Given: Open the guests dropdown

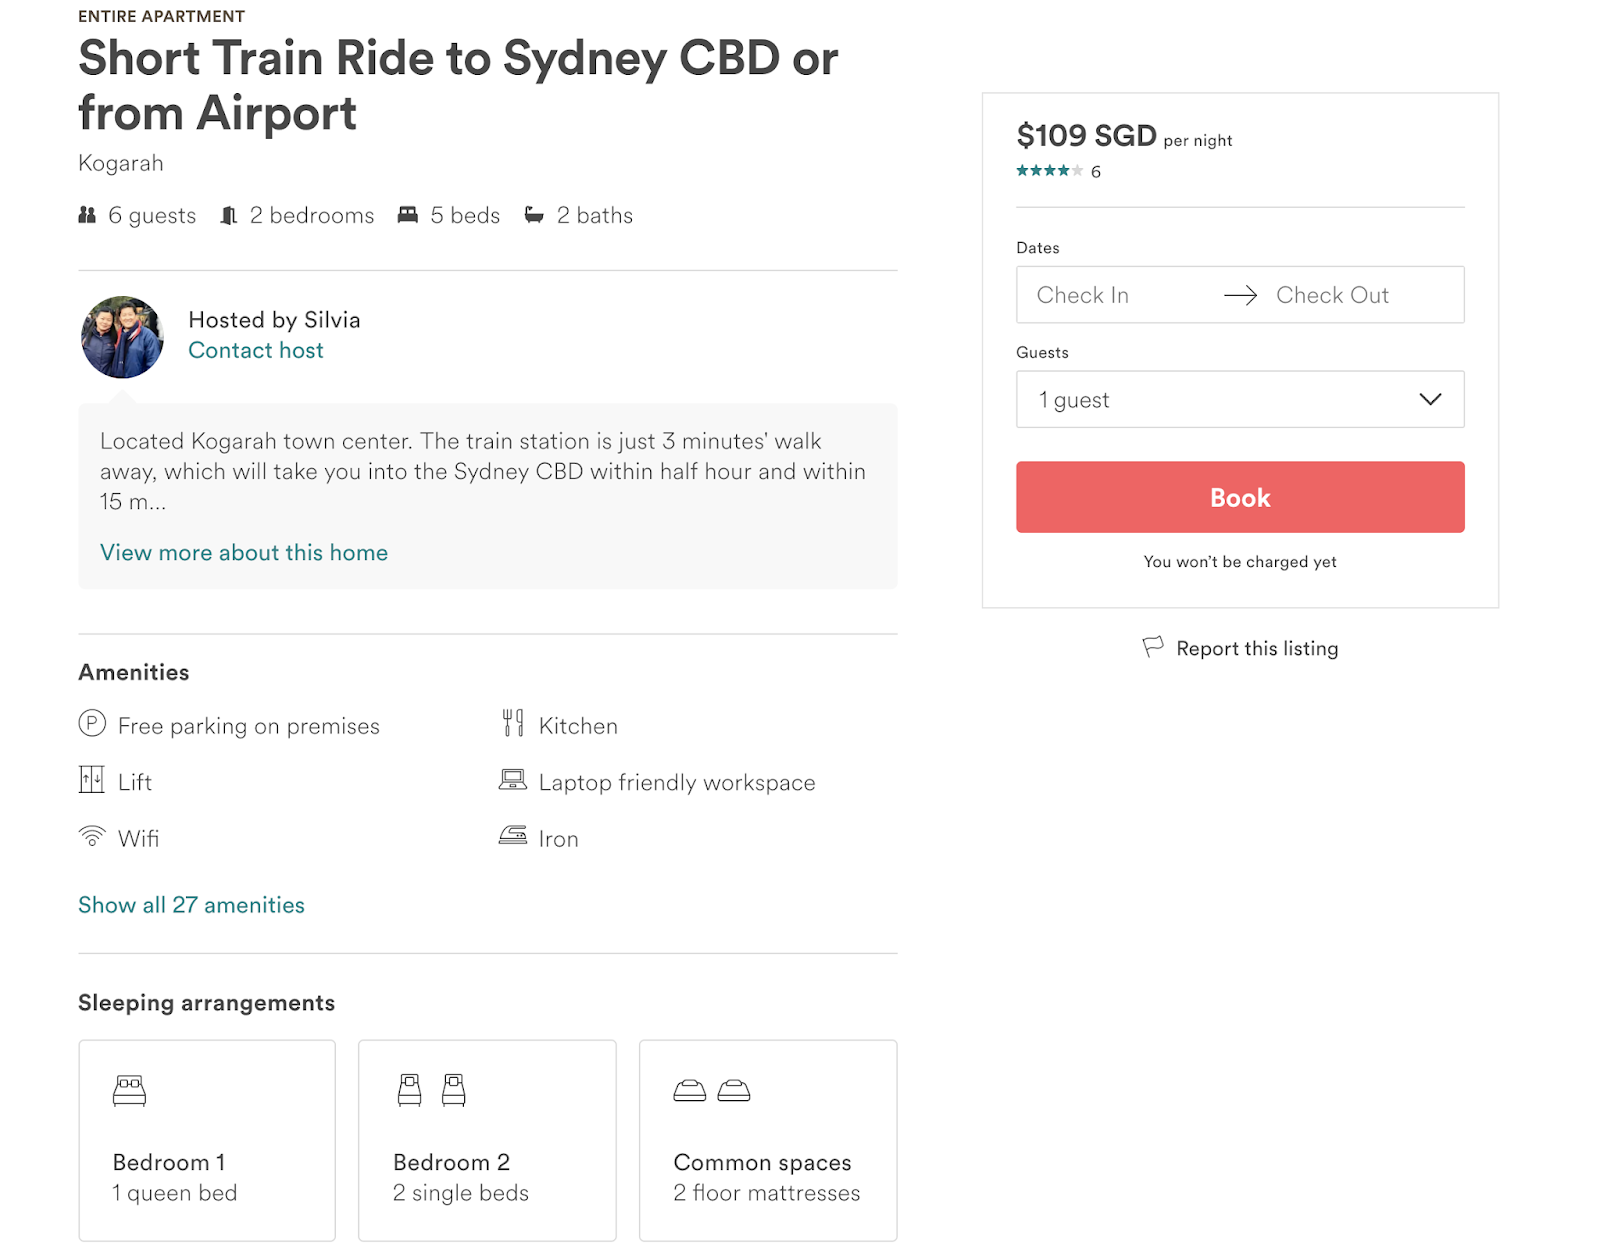Looking at the screenshot, I should (1239, 399).
